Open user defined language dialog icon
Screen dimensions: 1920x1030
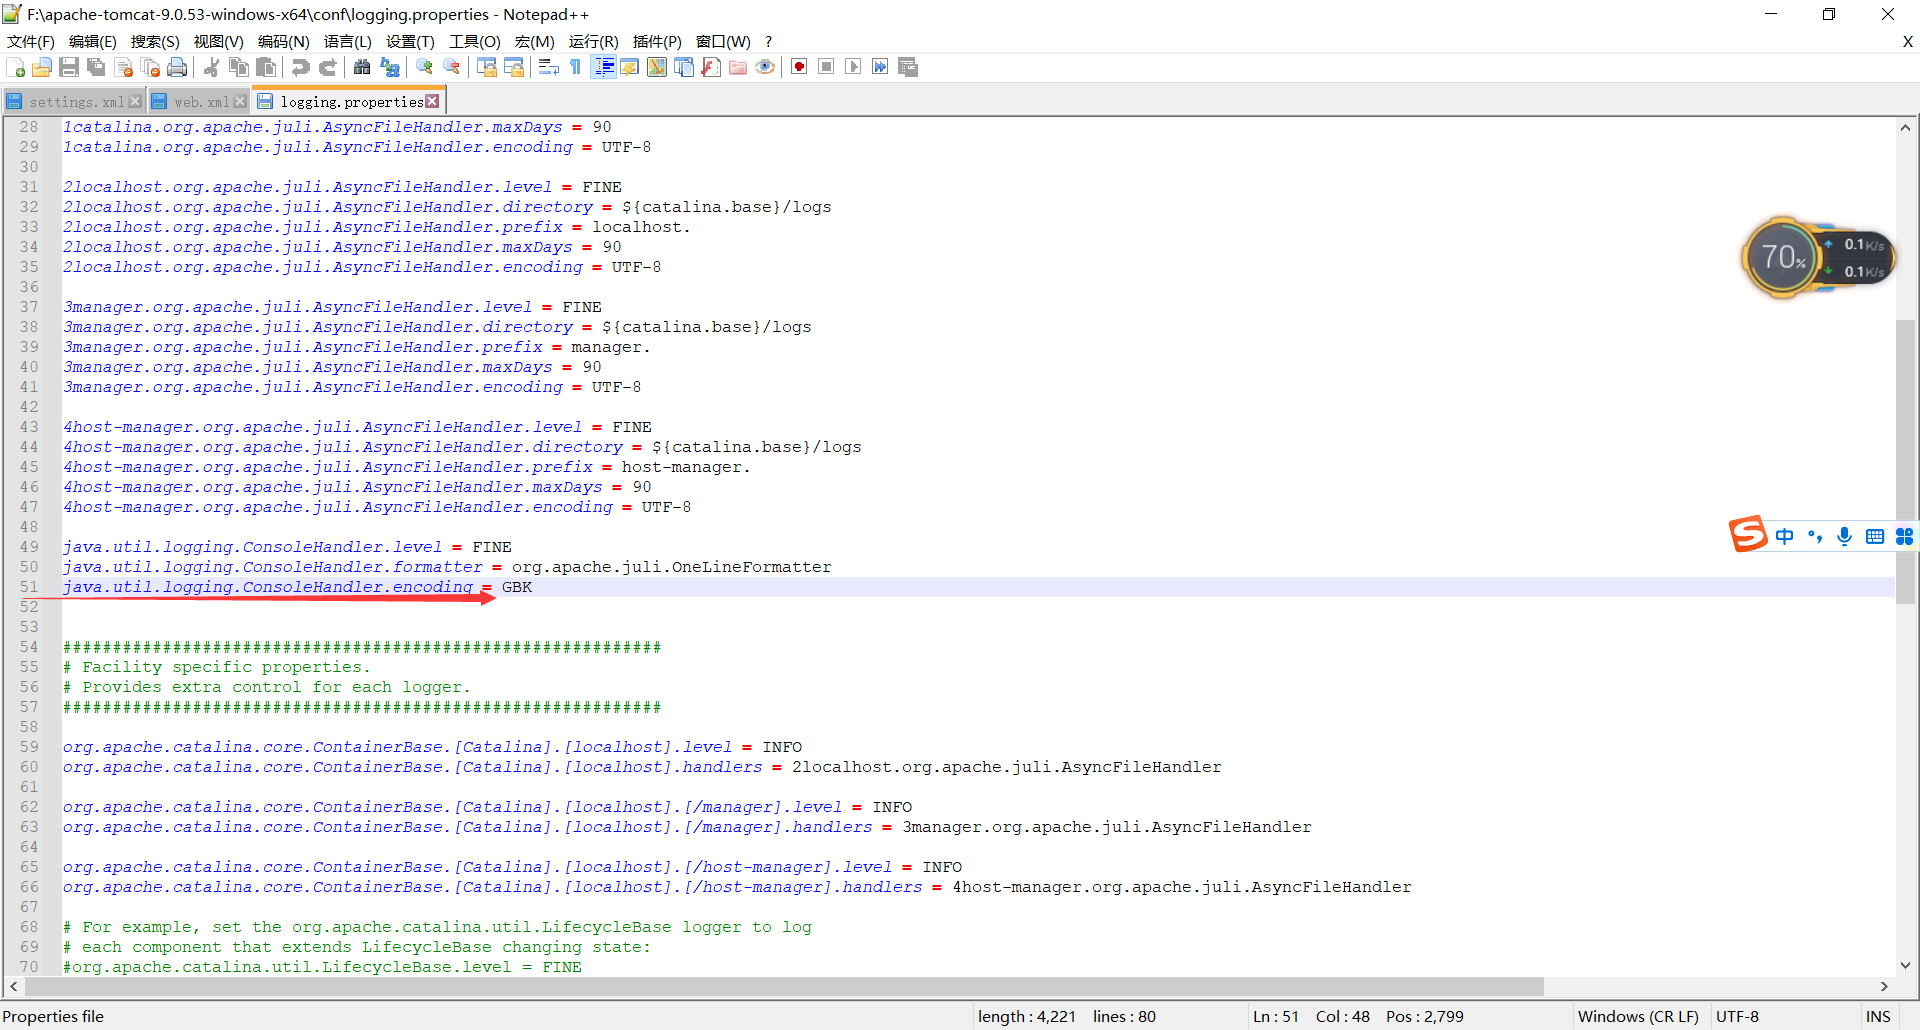(x=630, y=67)
